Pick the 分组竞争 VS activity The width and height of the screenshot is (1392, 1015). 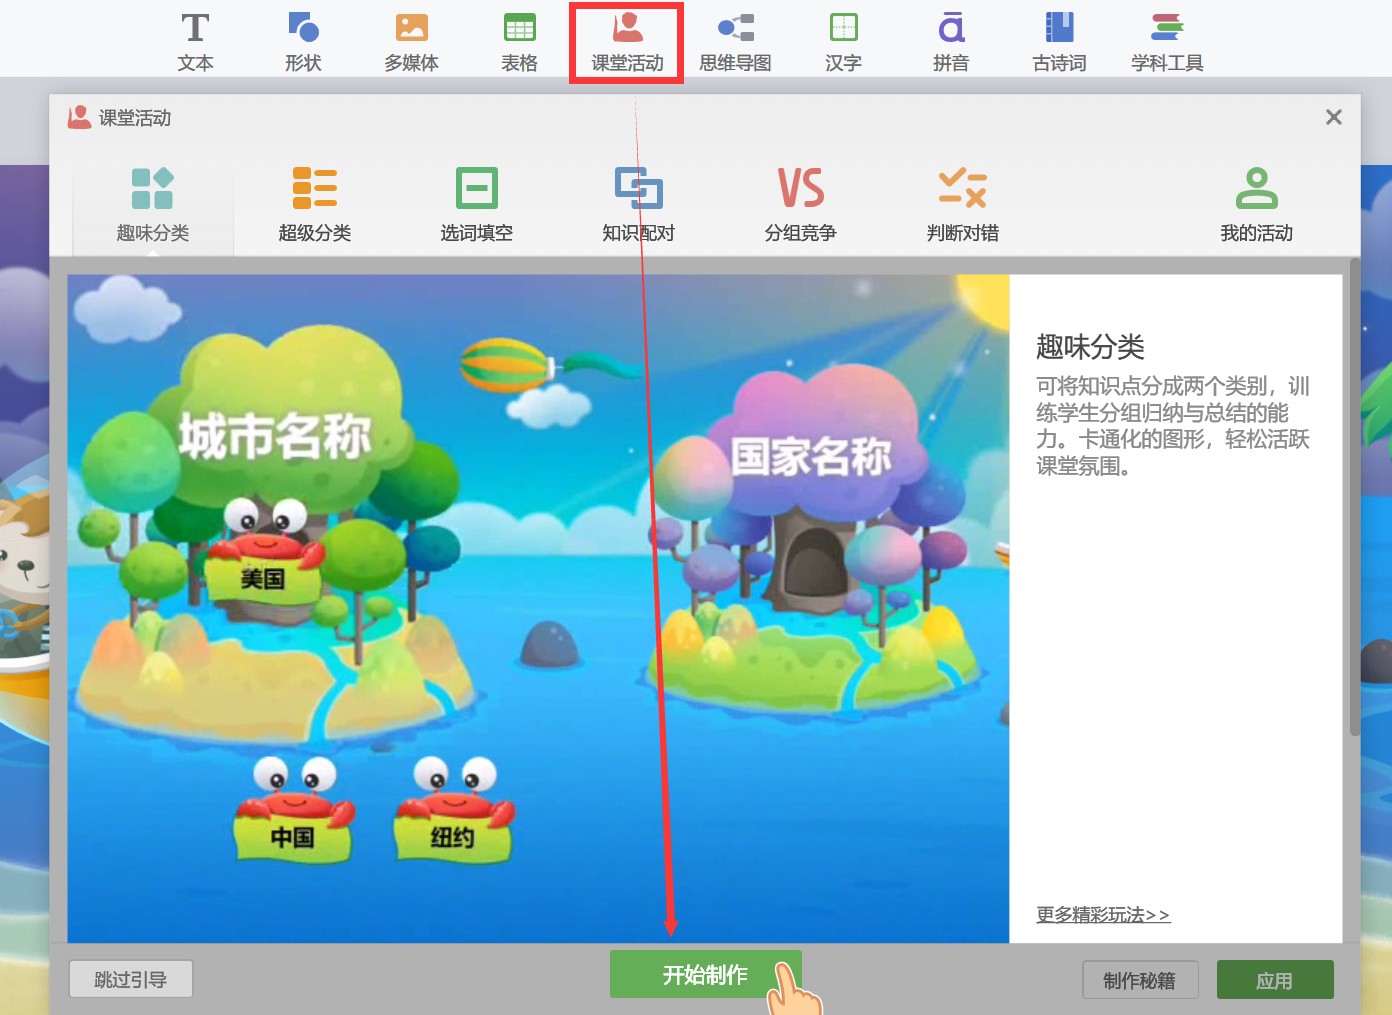click(800, 205)
